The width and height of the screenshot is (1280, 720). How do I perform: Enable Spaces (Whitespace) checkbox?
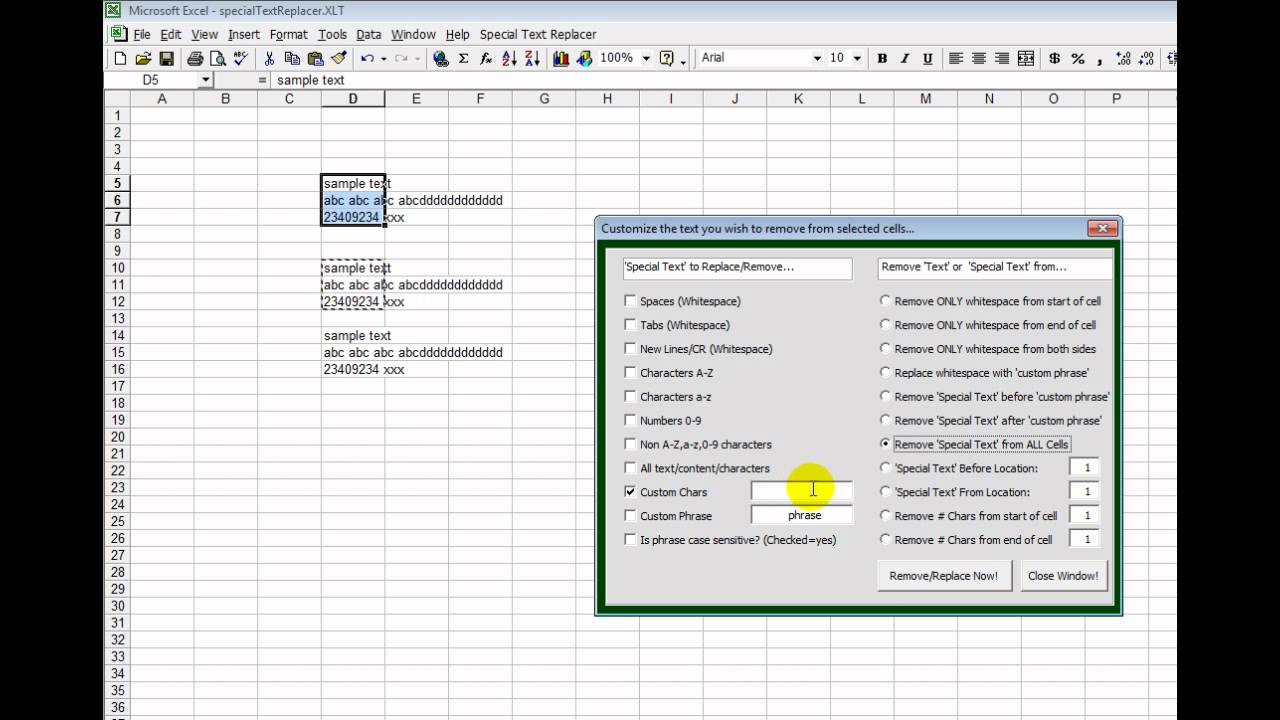(x=630, y=301)
